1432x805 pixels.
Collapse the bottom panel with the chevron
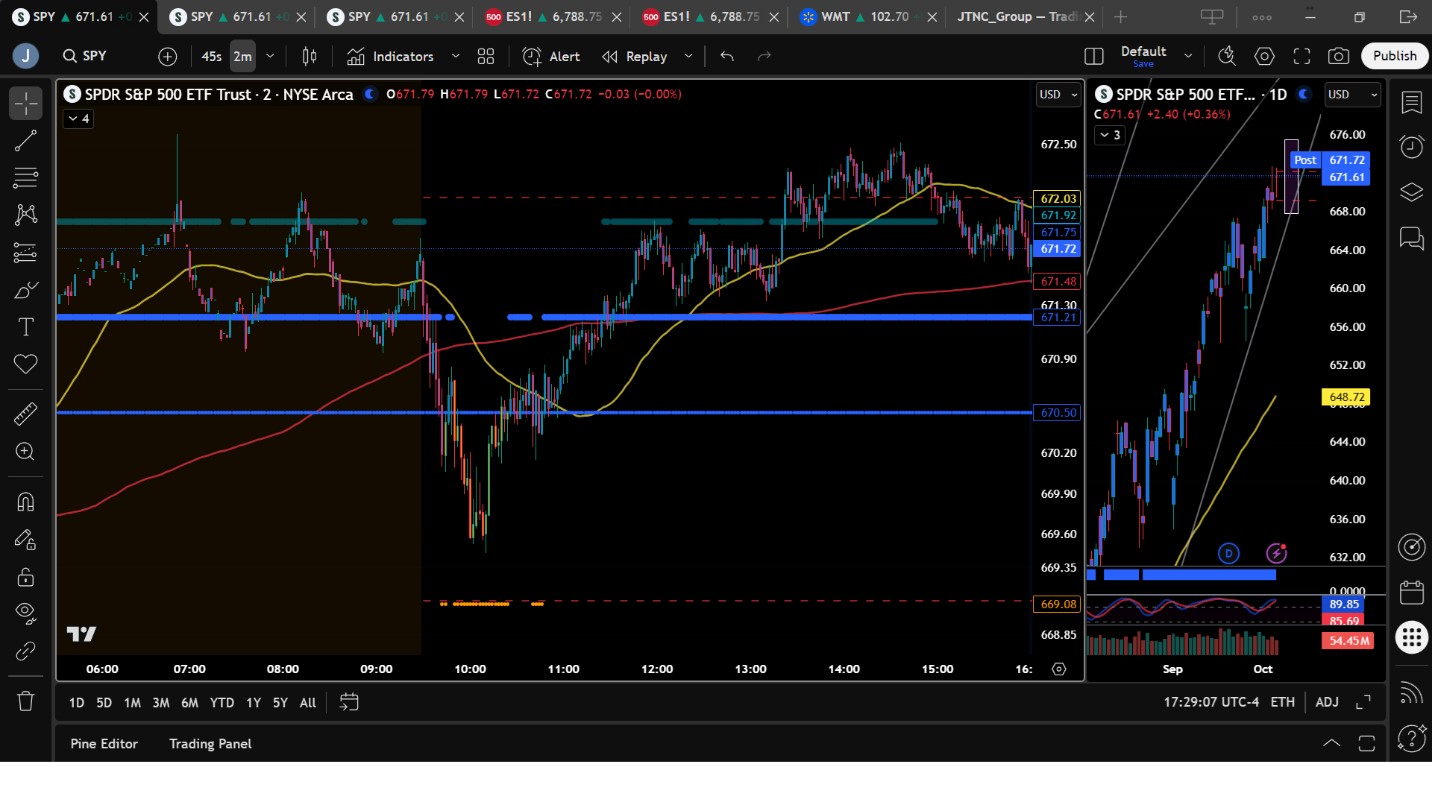[1332, 743]
